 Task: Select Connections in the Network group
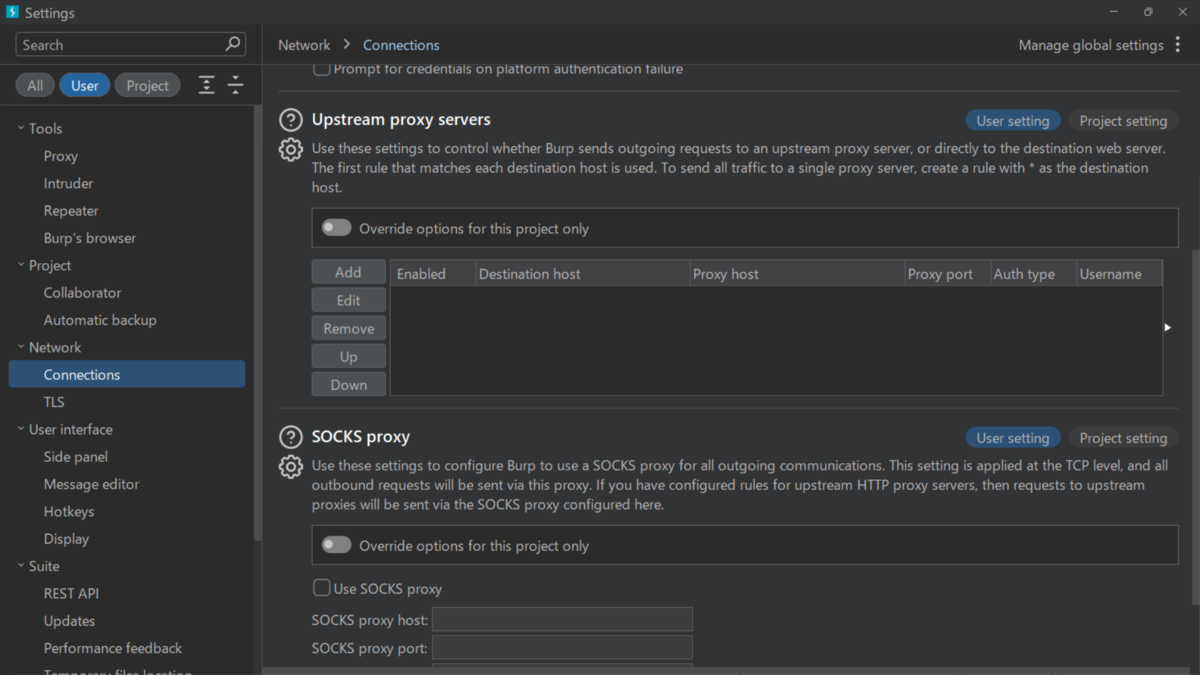click(x=127, y=374)
